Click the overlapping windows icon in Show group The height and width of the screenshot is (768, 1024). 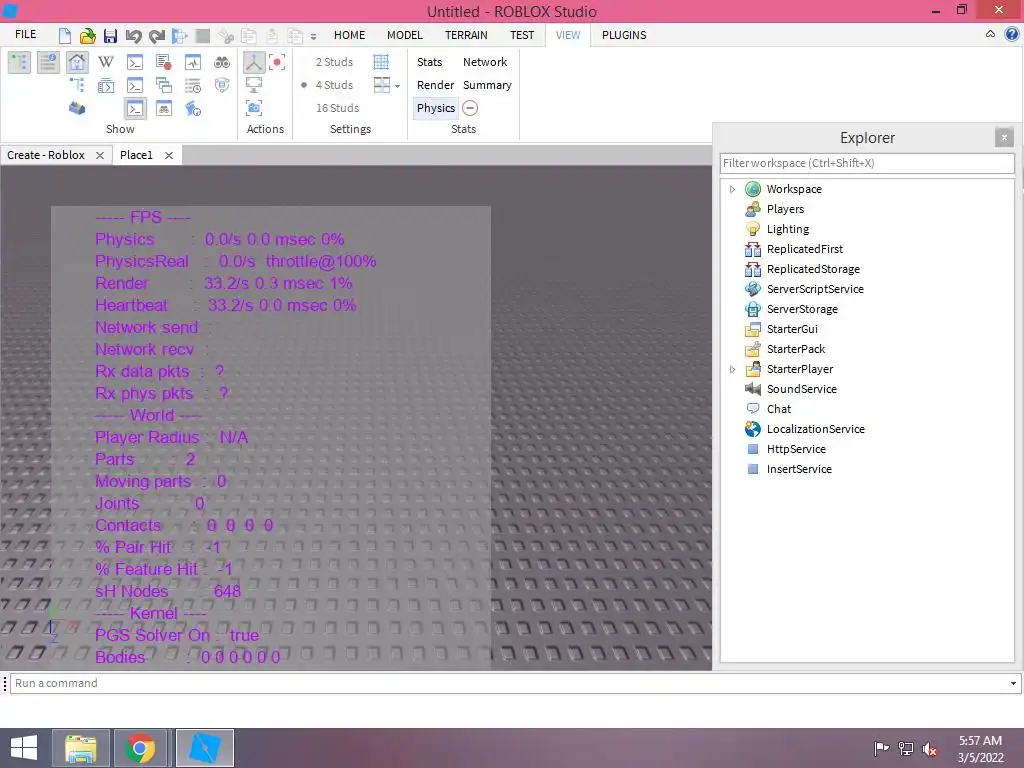pos(163,85)
